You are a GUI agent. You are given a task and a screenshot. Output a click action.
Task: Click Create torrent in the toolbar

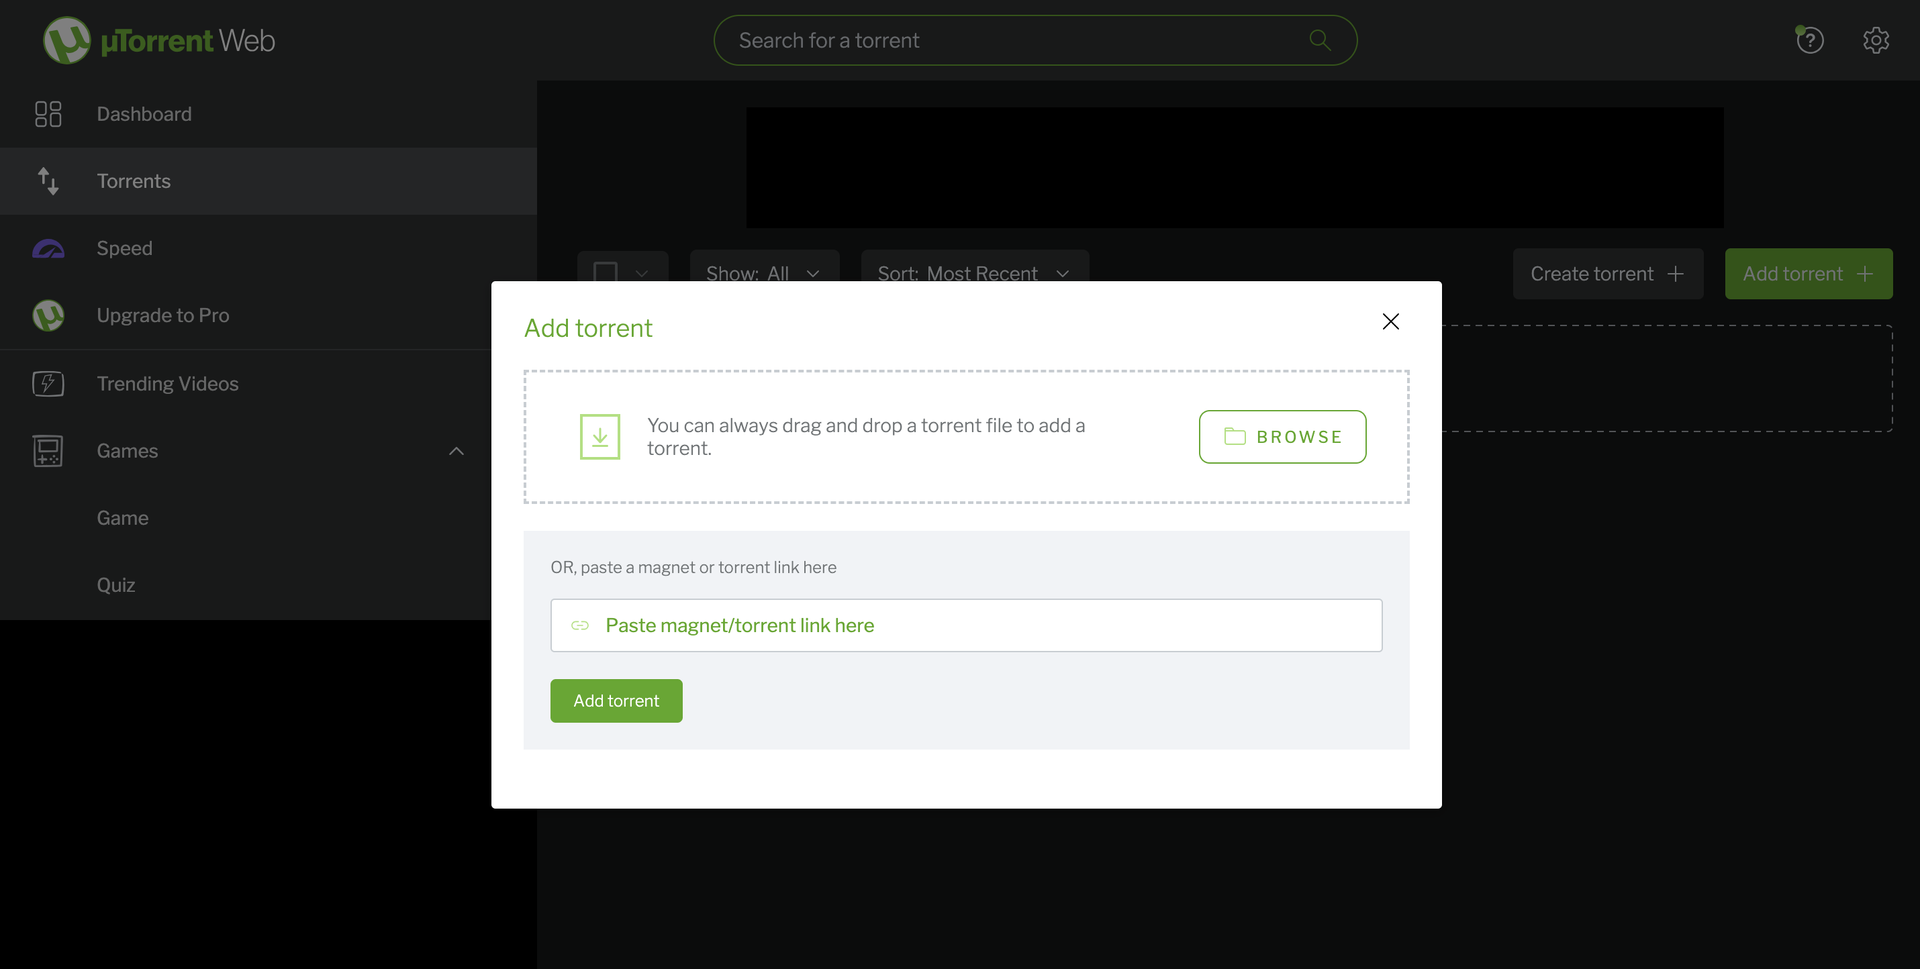[x=1608, y=273]
